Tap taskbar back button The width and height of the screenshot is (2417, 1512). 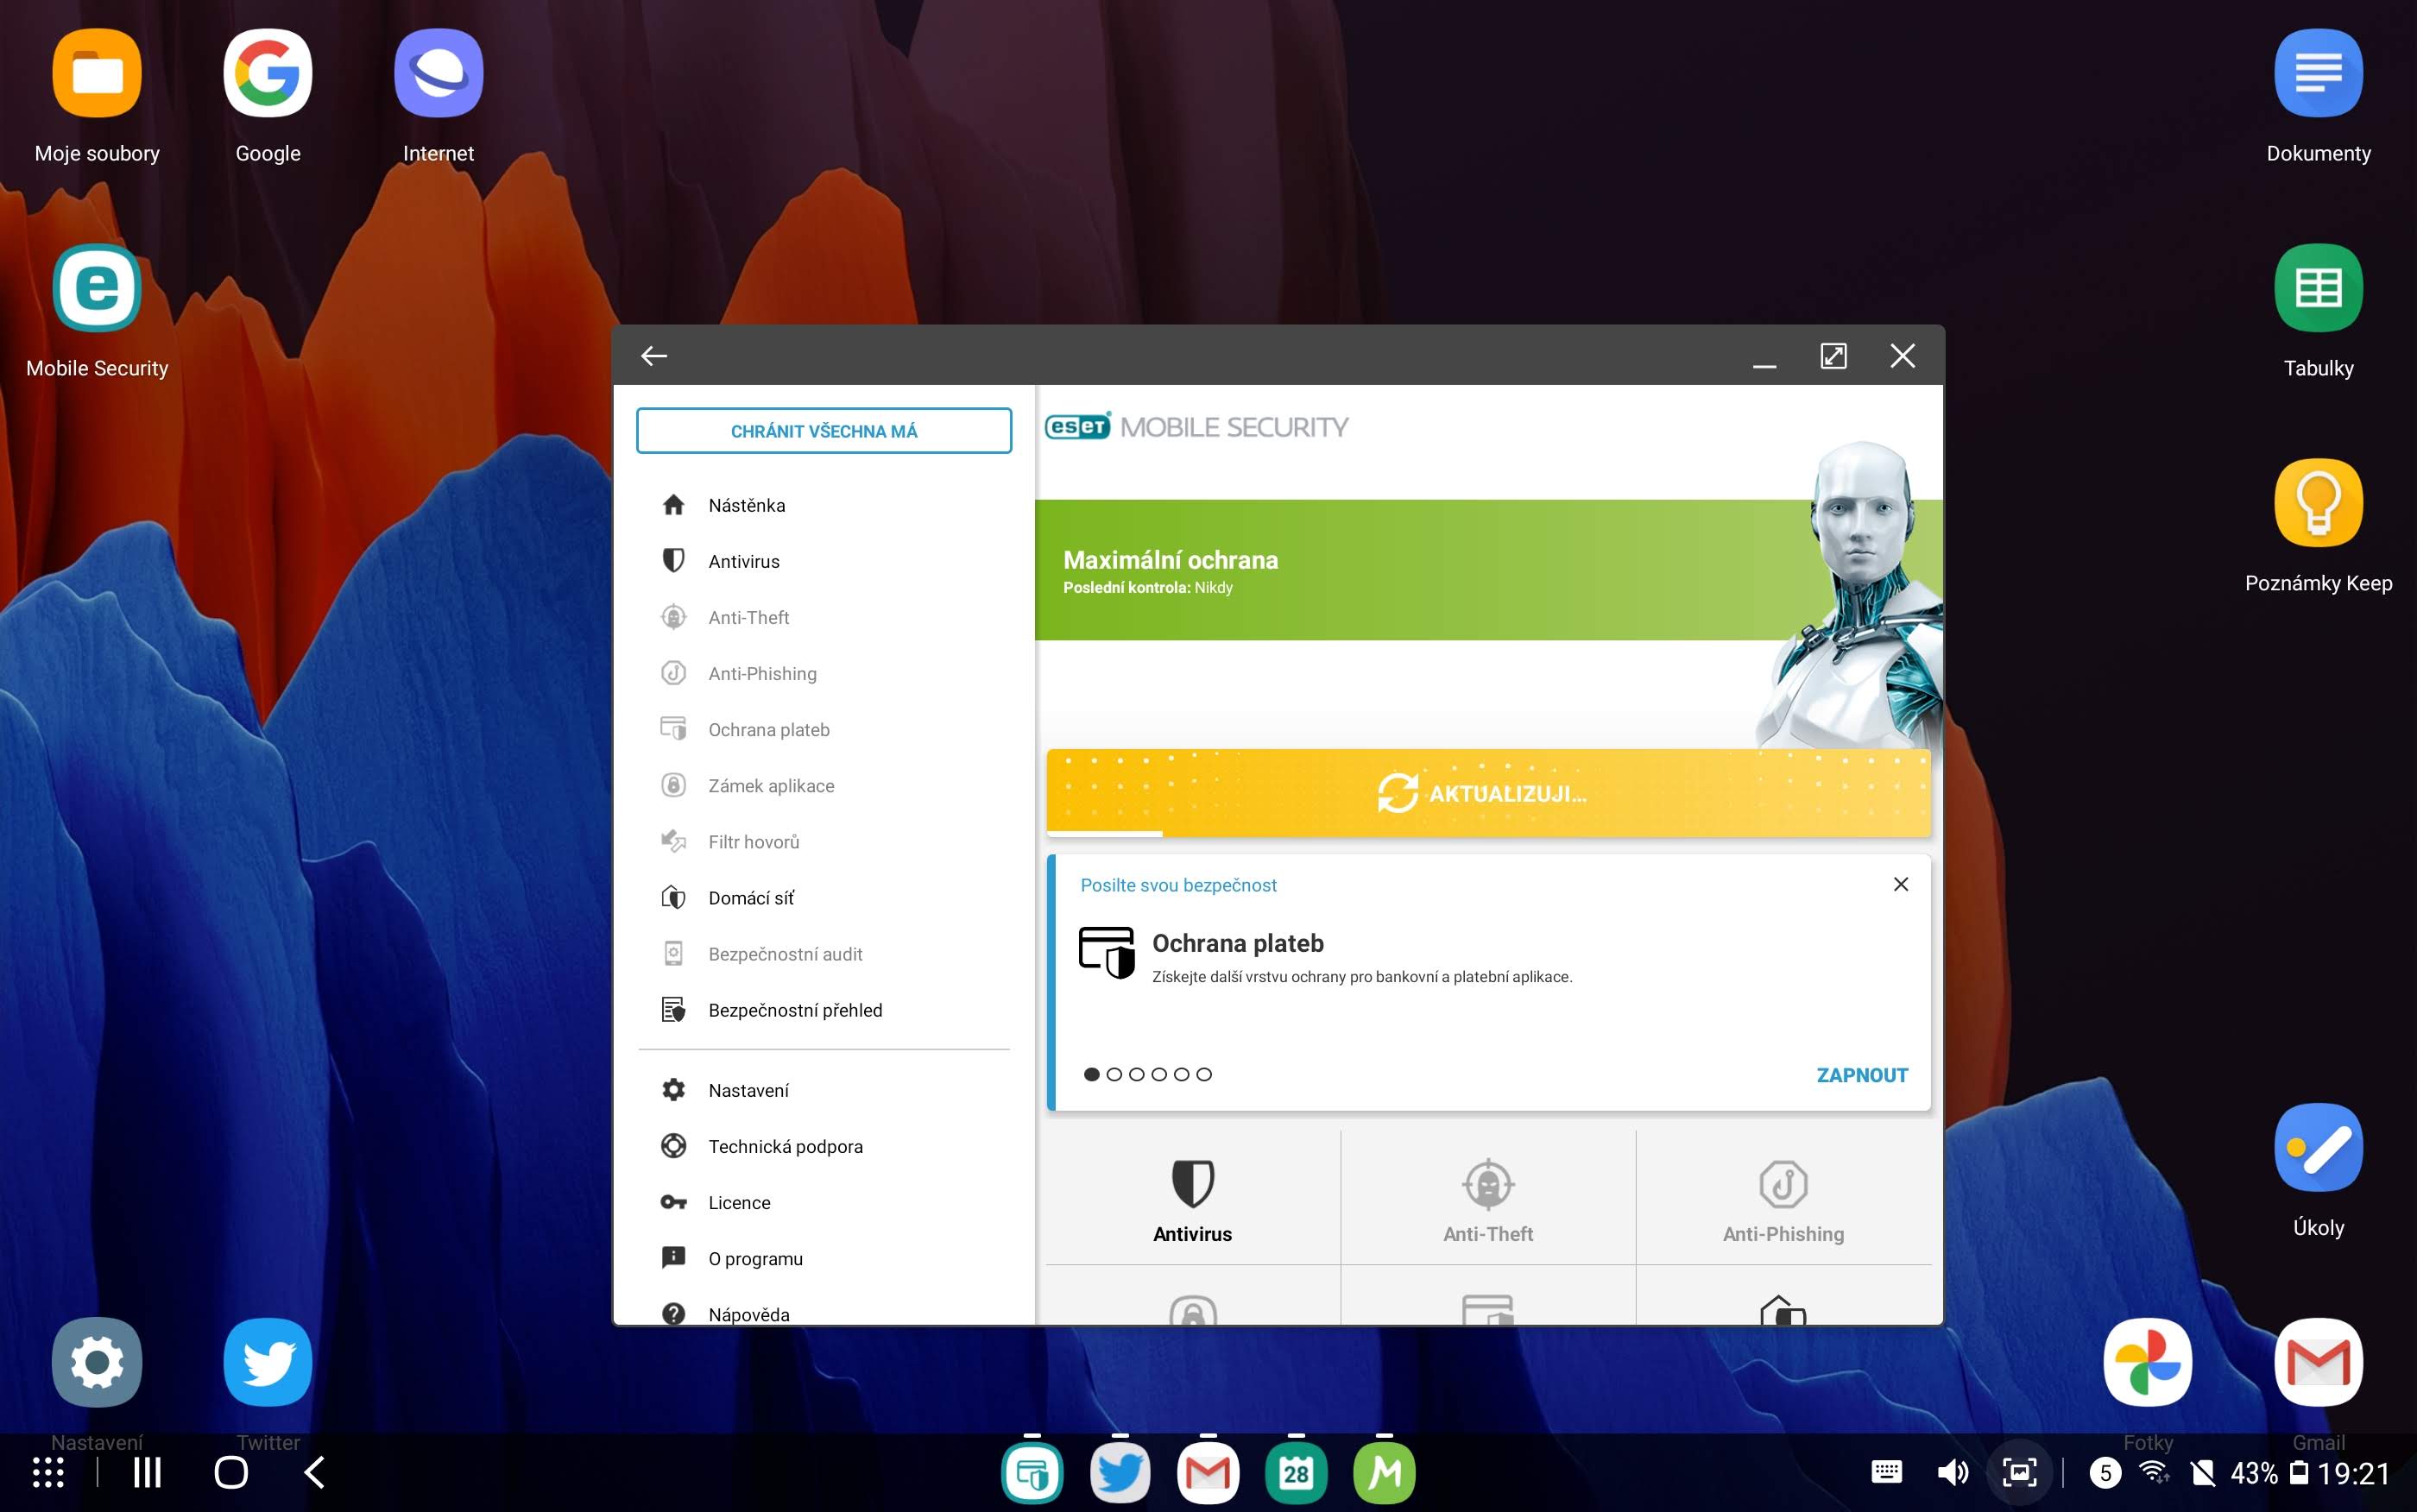(314, 1472)
